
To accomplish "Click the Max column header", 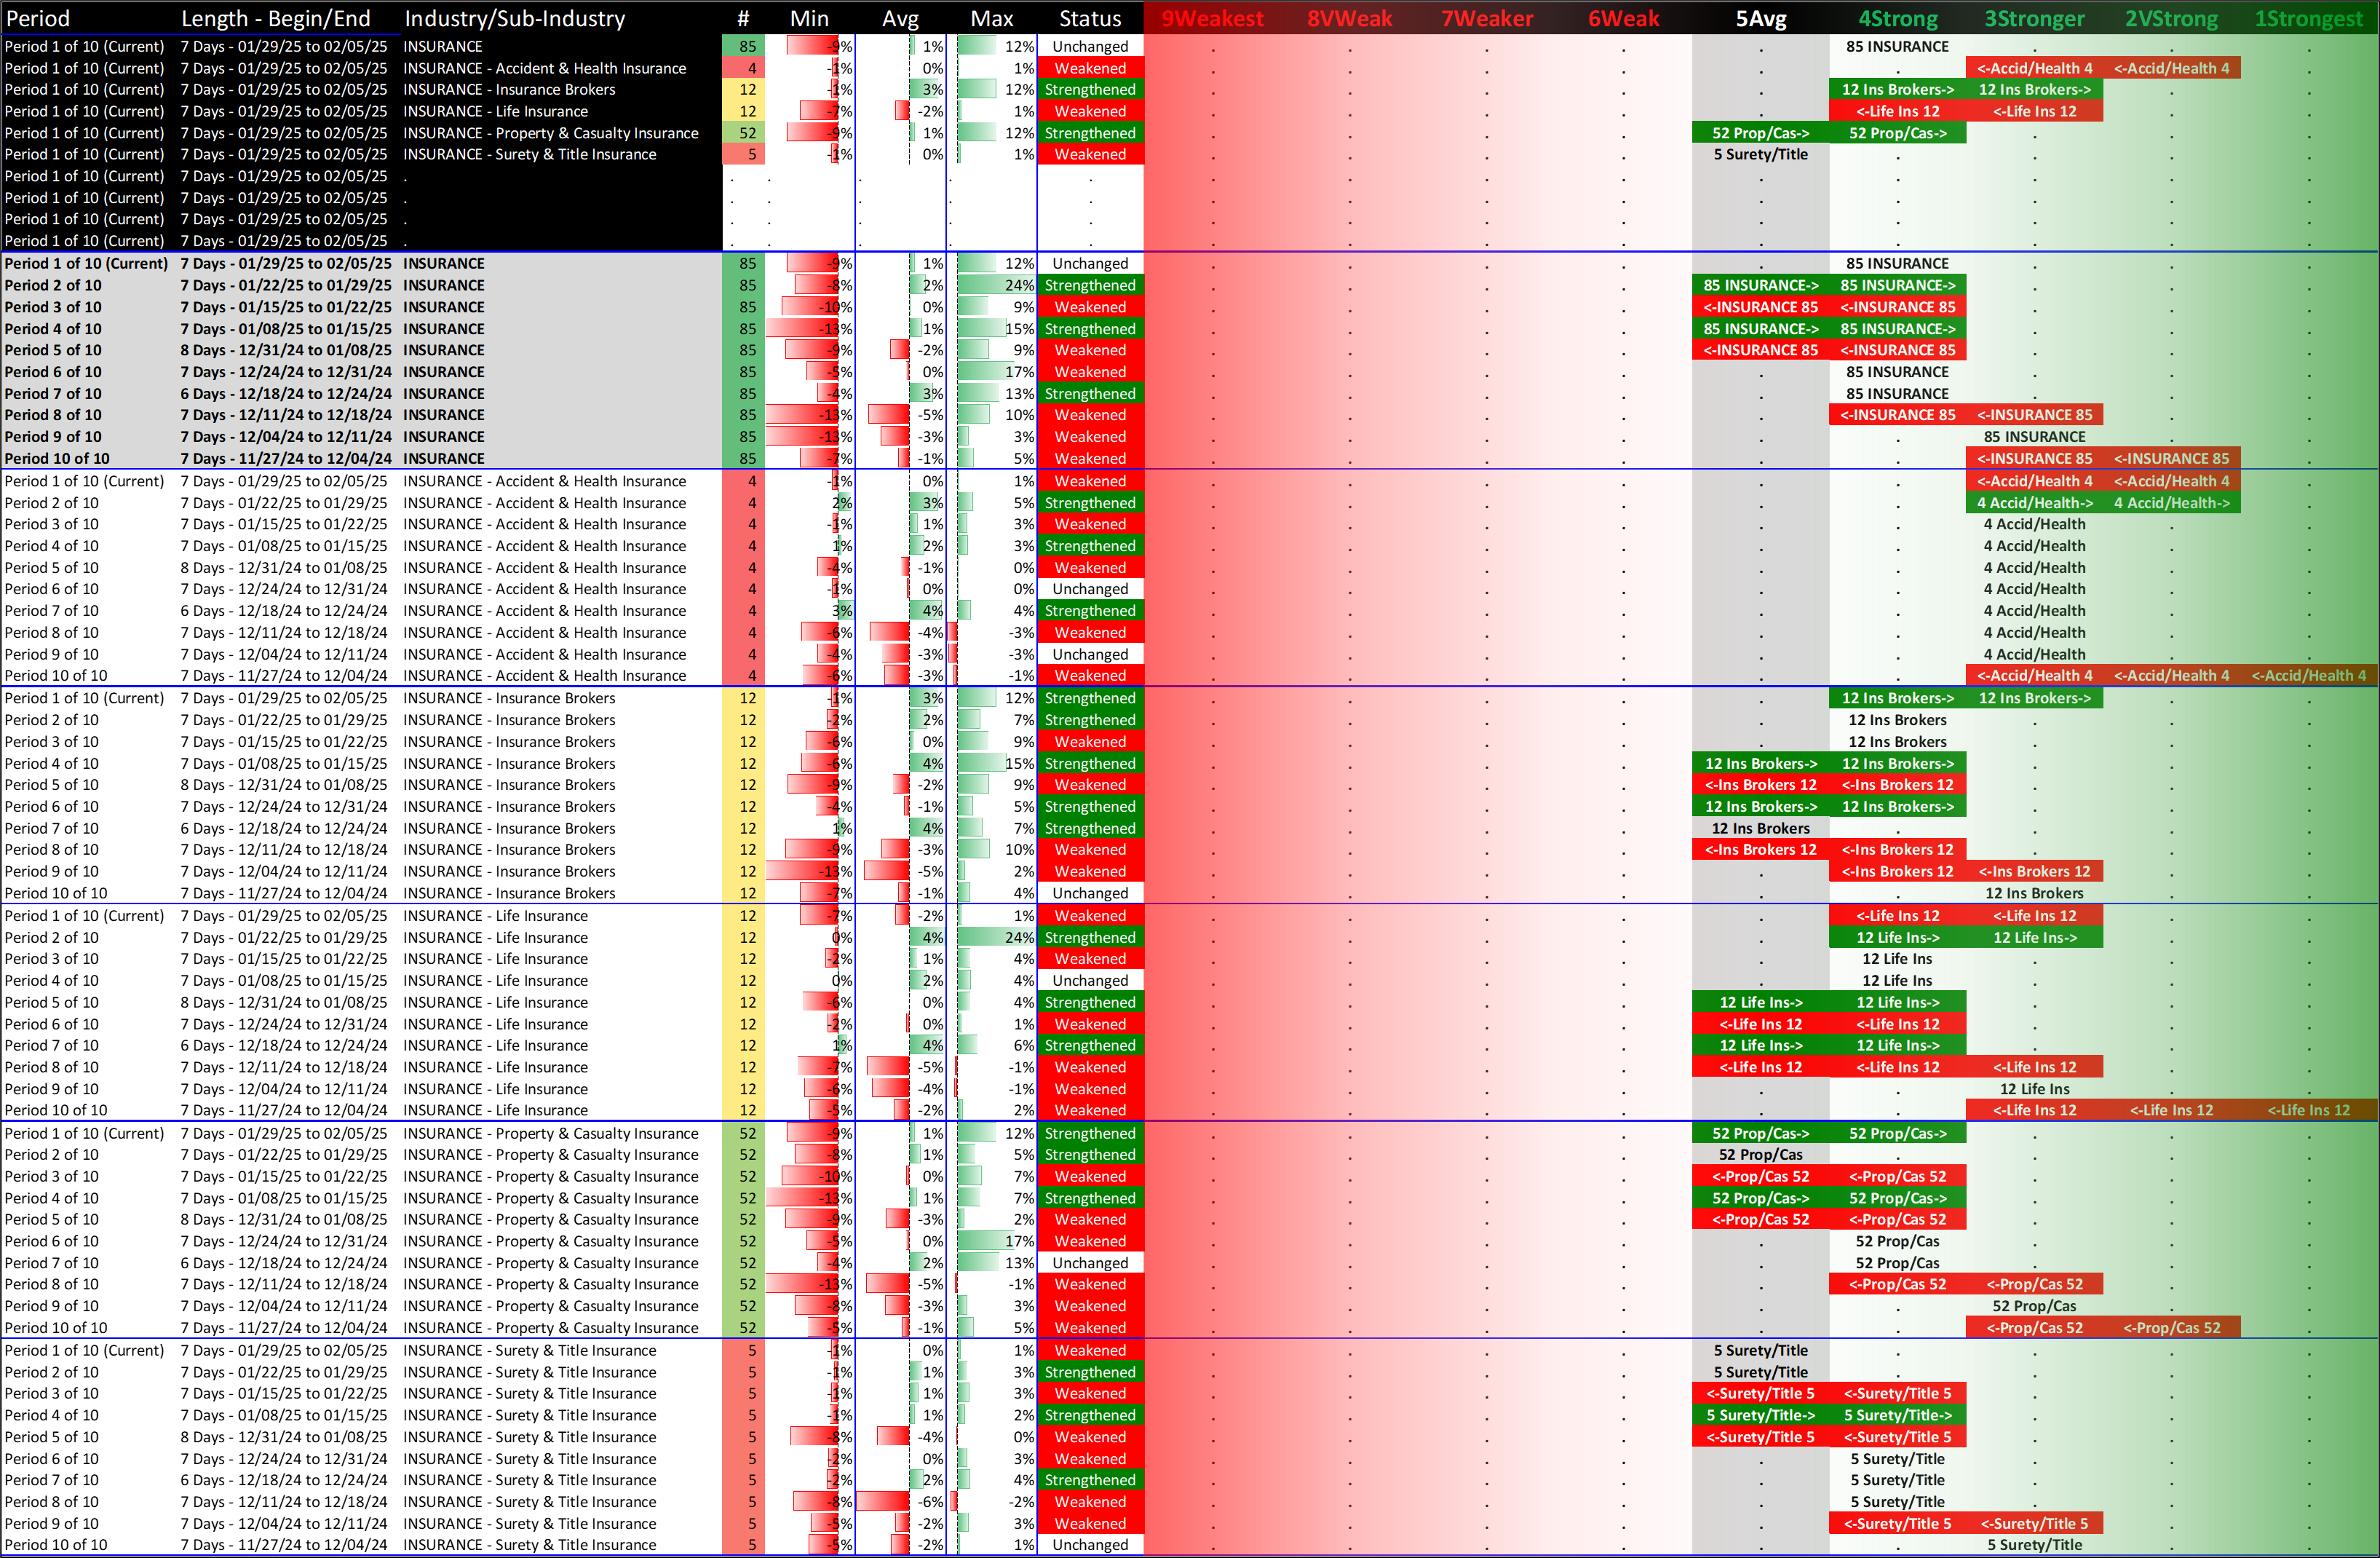I will [x=991, y=18].
